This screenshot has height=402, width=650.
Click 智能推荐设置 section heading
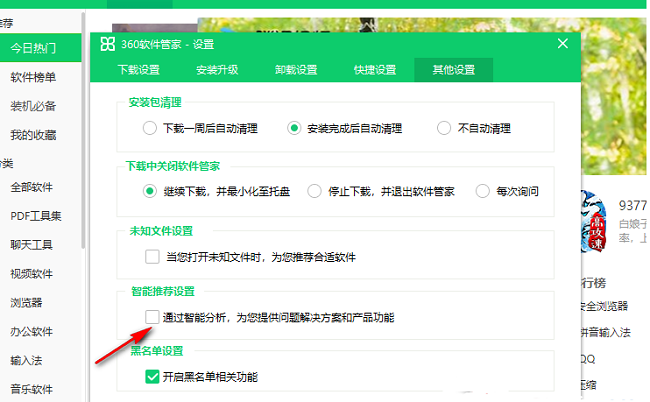(163, 291)
